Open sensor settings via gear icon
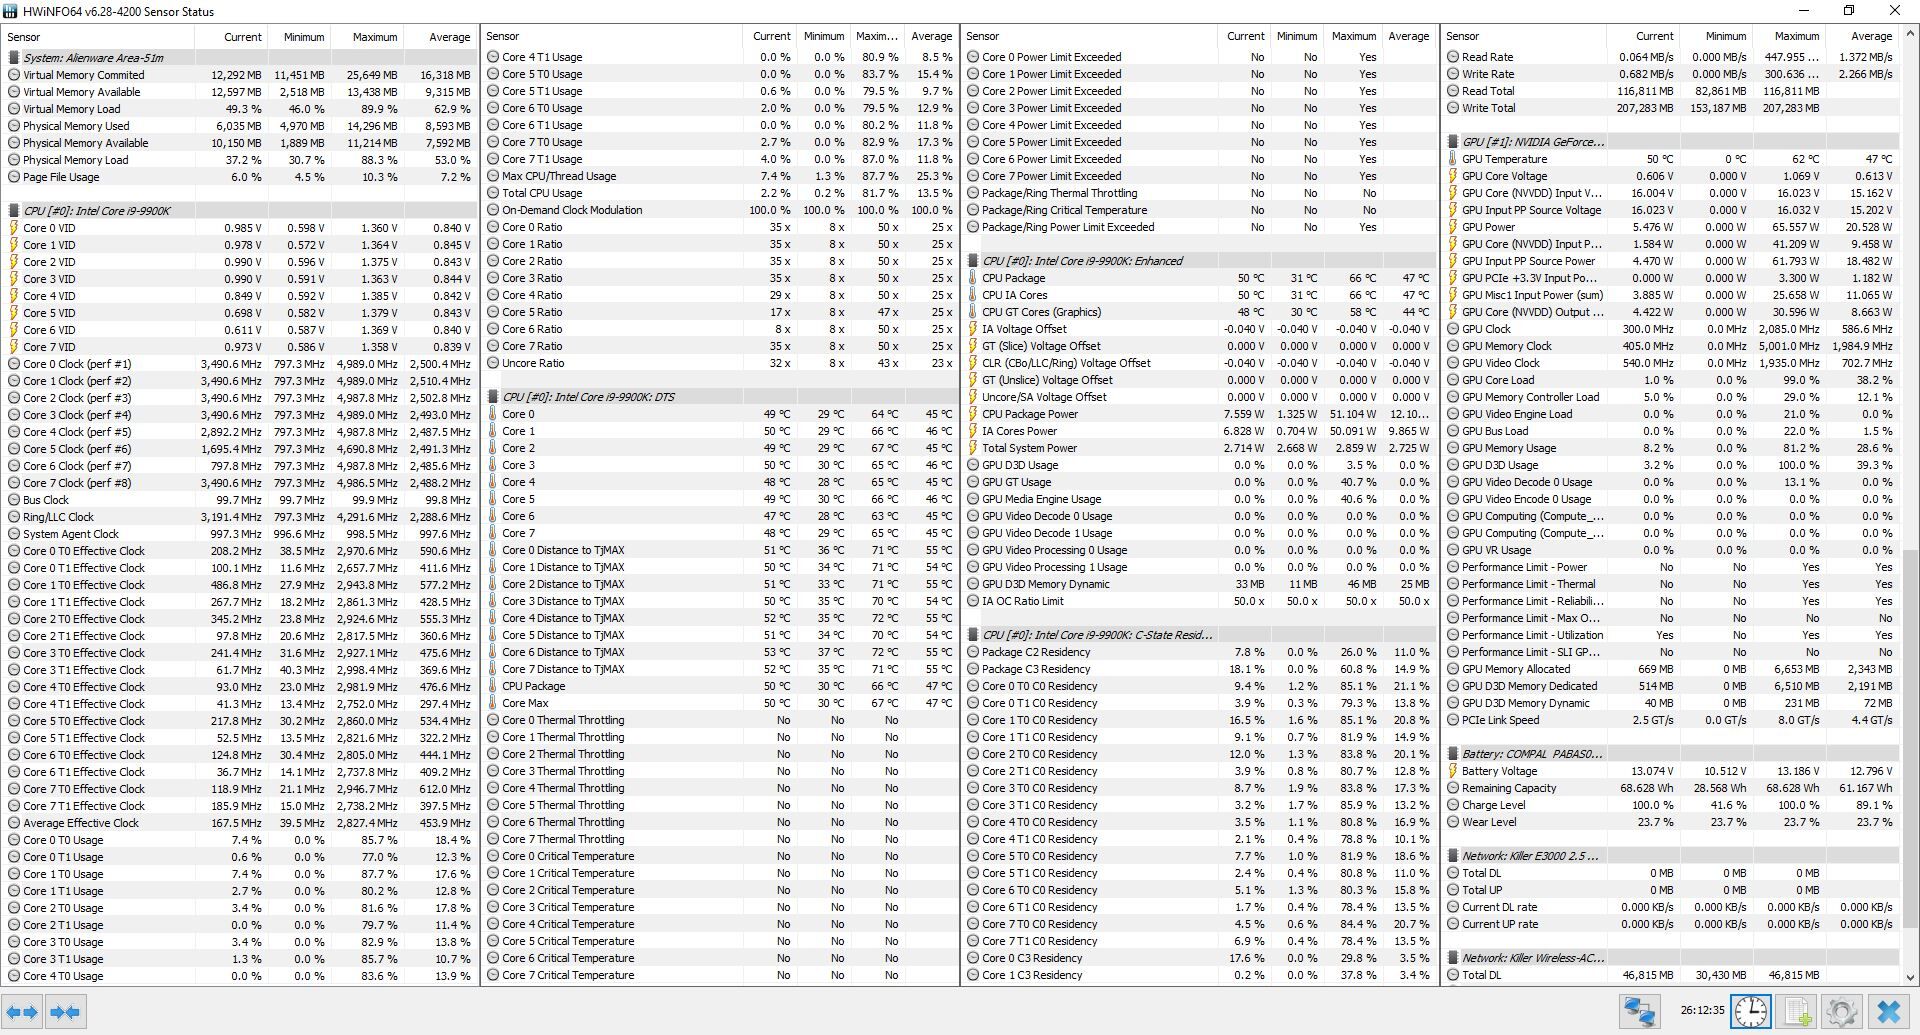The width and height of the screenshot is (1920, 1035). click(1842, 1012)
